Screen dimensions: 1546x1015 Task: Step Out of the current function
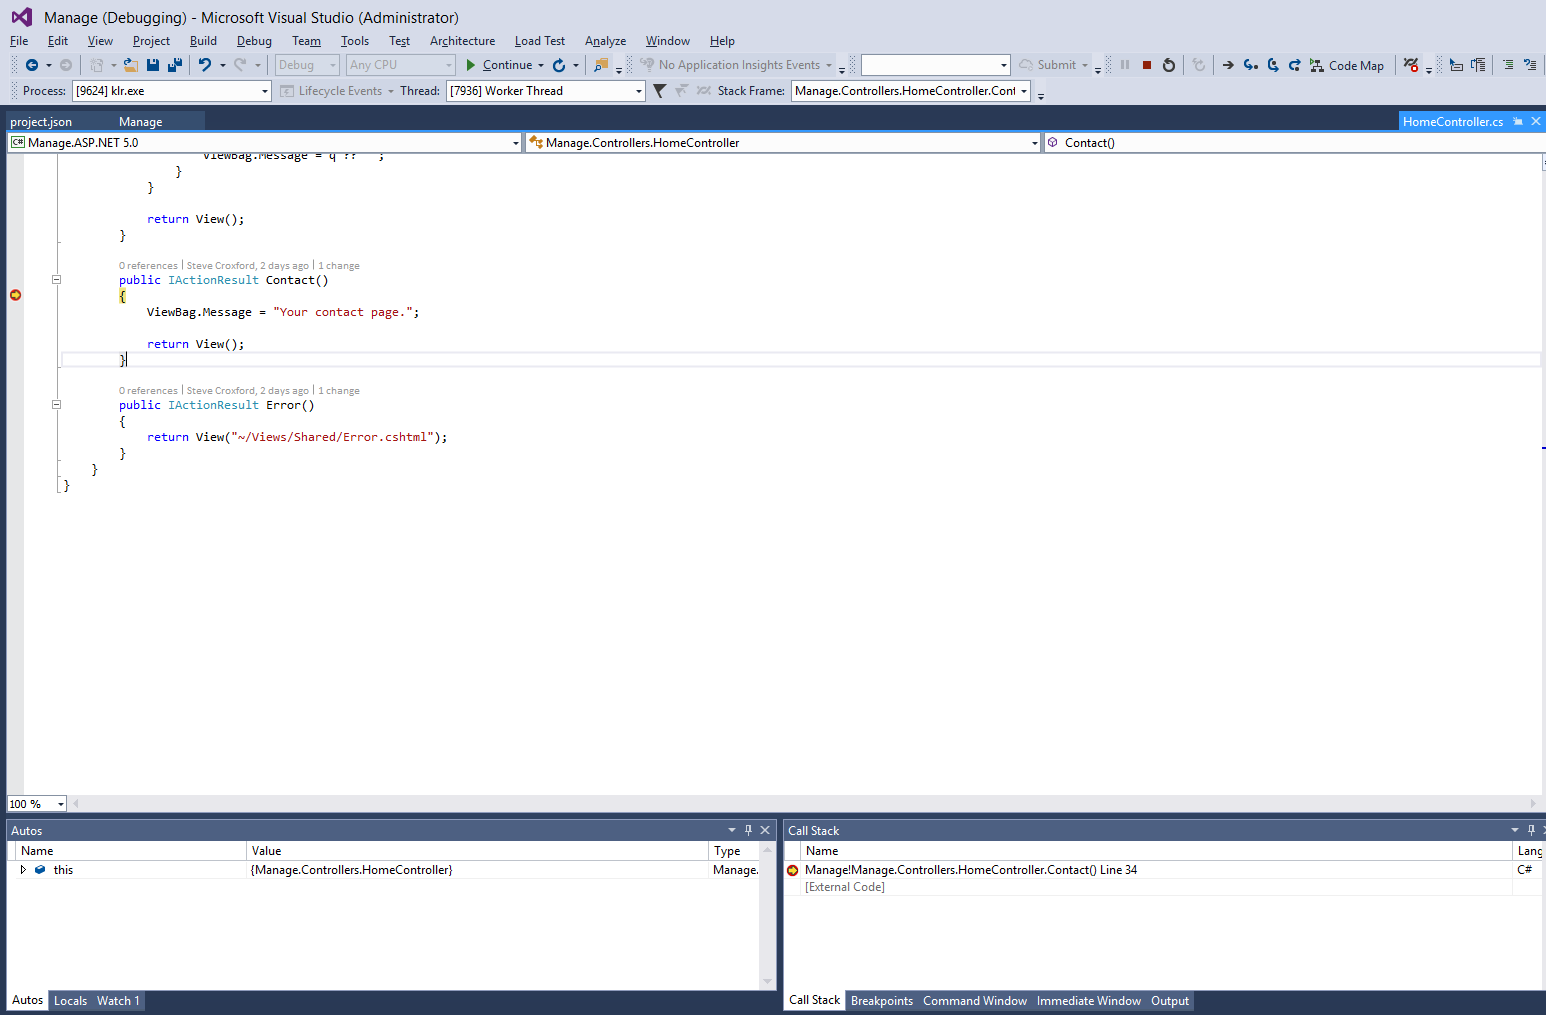[x=1295, y=65]
